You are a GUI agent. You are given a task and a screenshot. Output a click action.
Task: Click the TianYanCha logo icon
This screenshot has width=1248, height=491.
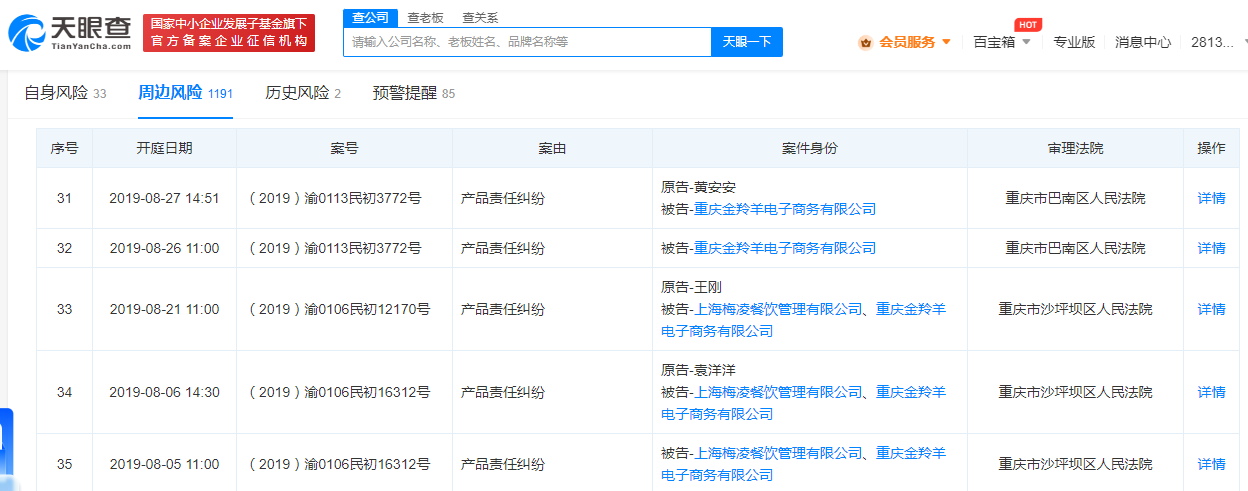pyautogui.click(x=27, y=32)
